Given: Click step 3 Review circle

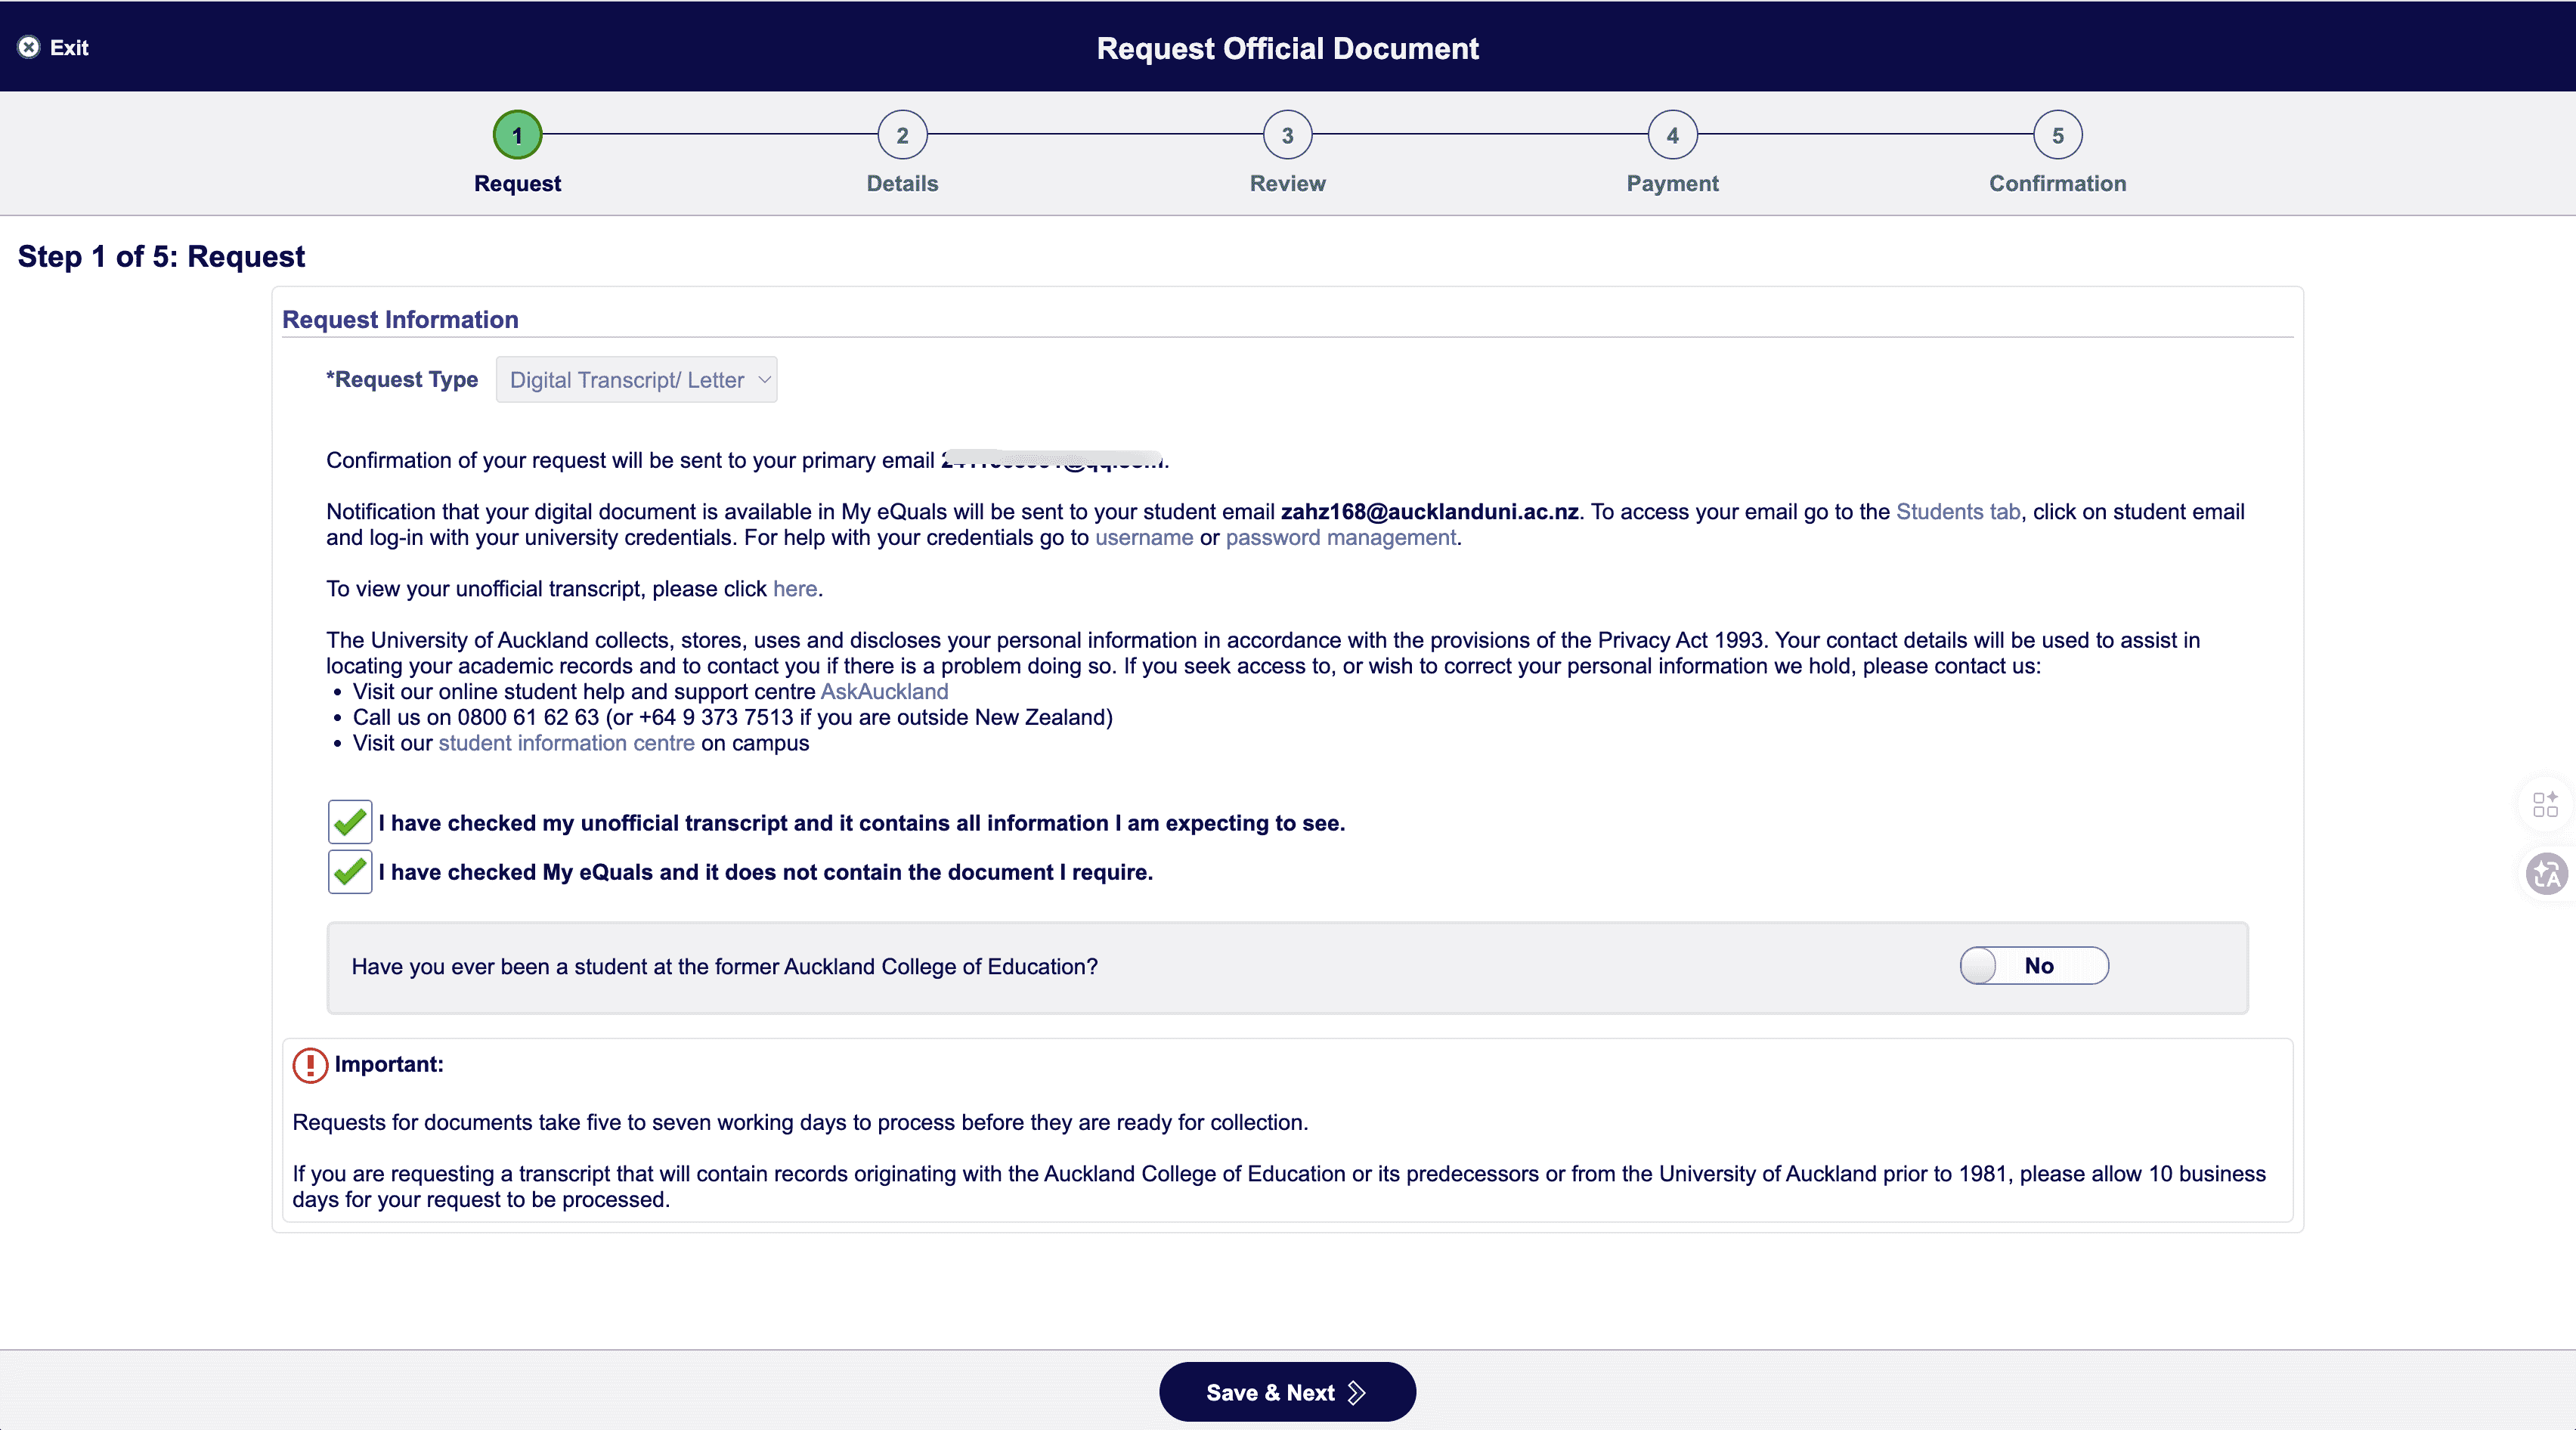Looking at the screenshot, I should pyautogui.click(x=1287, y=135).
